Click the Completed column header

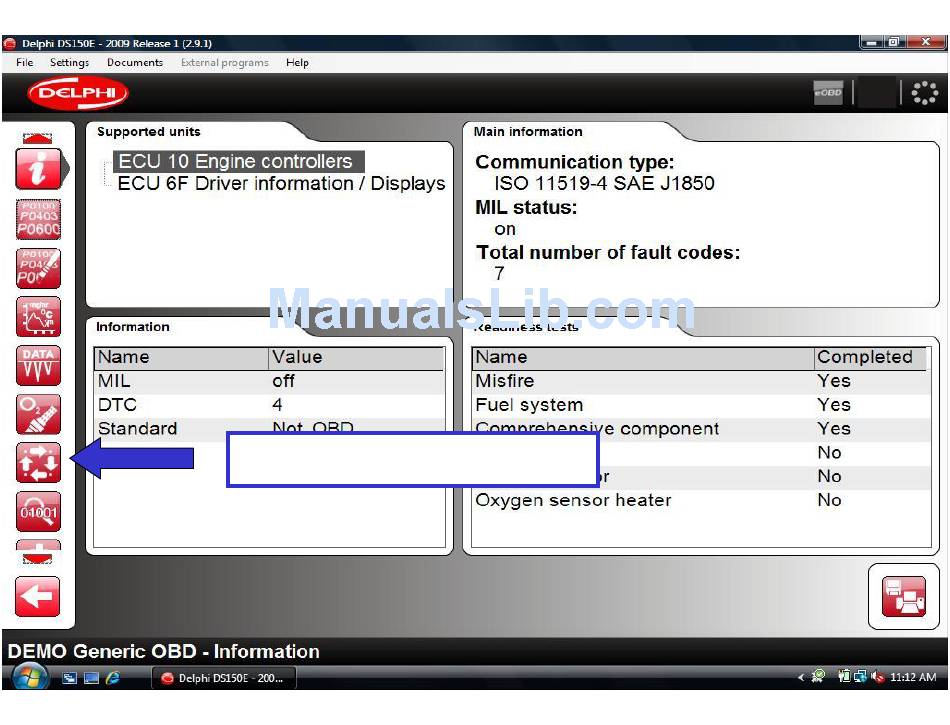coord(870,357)
